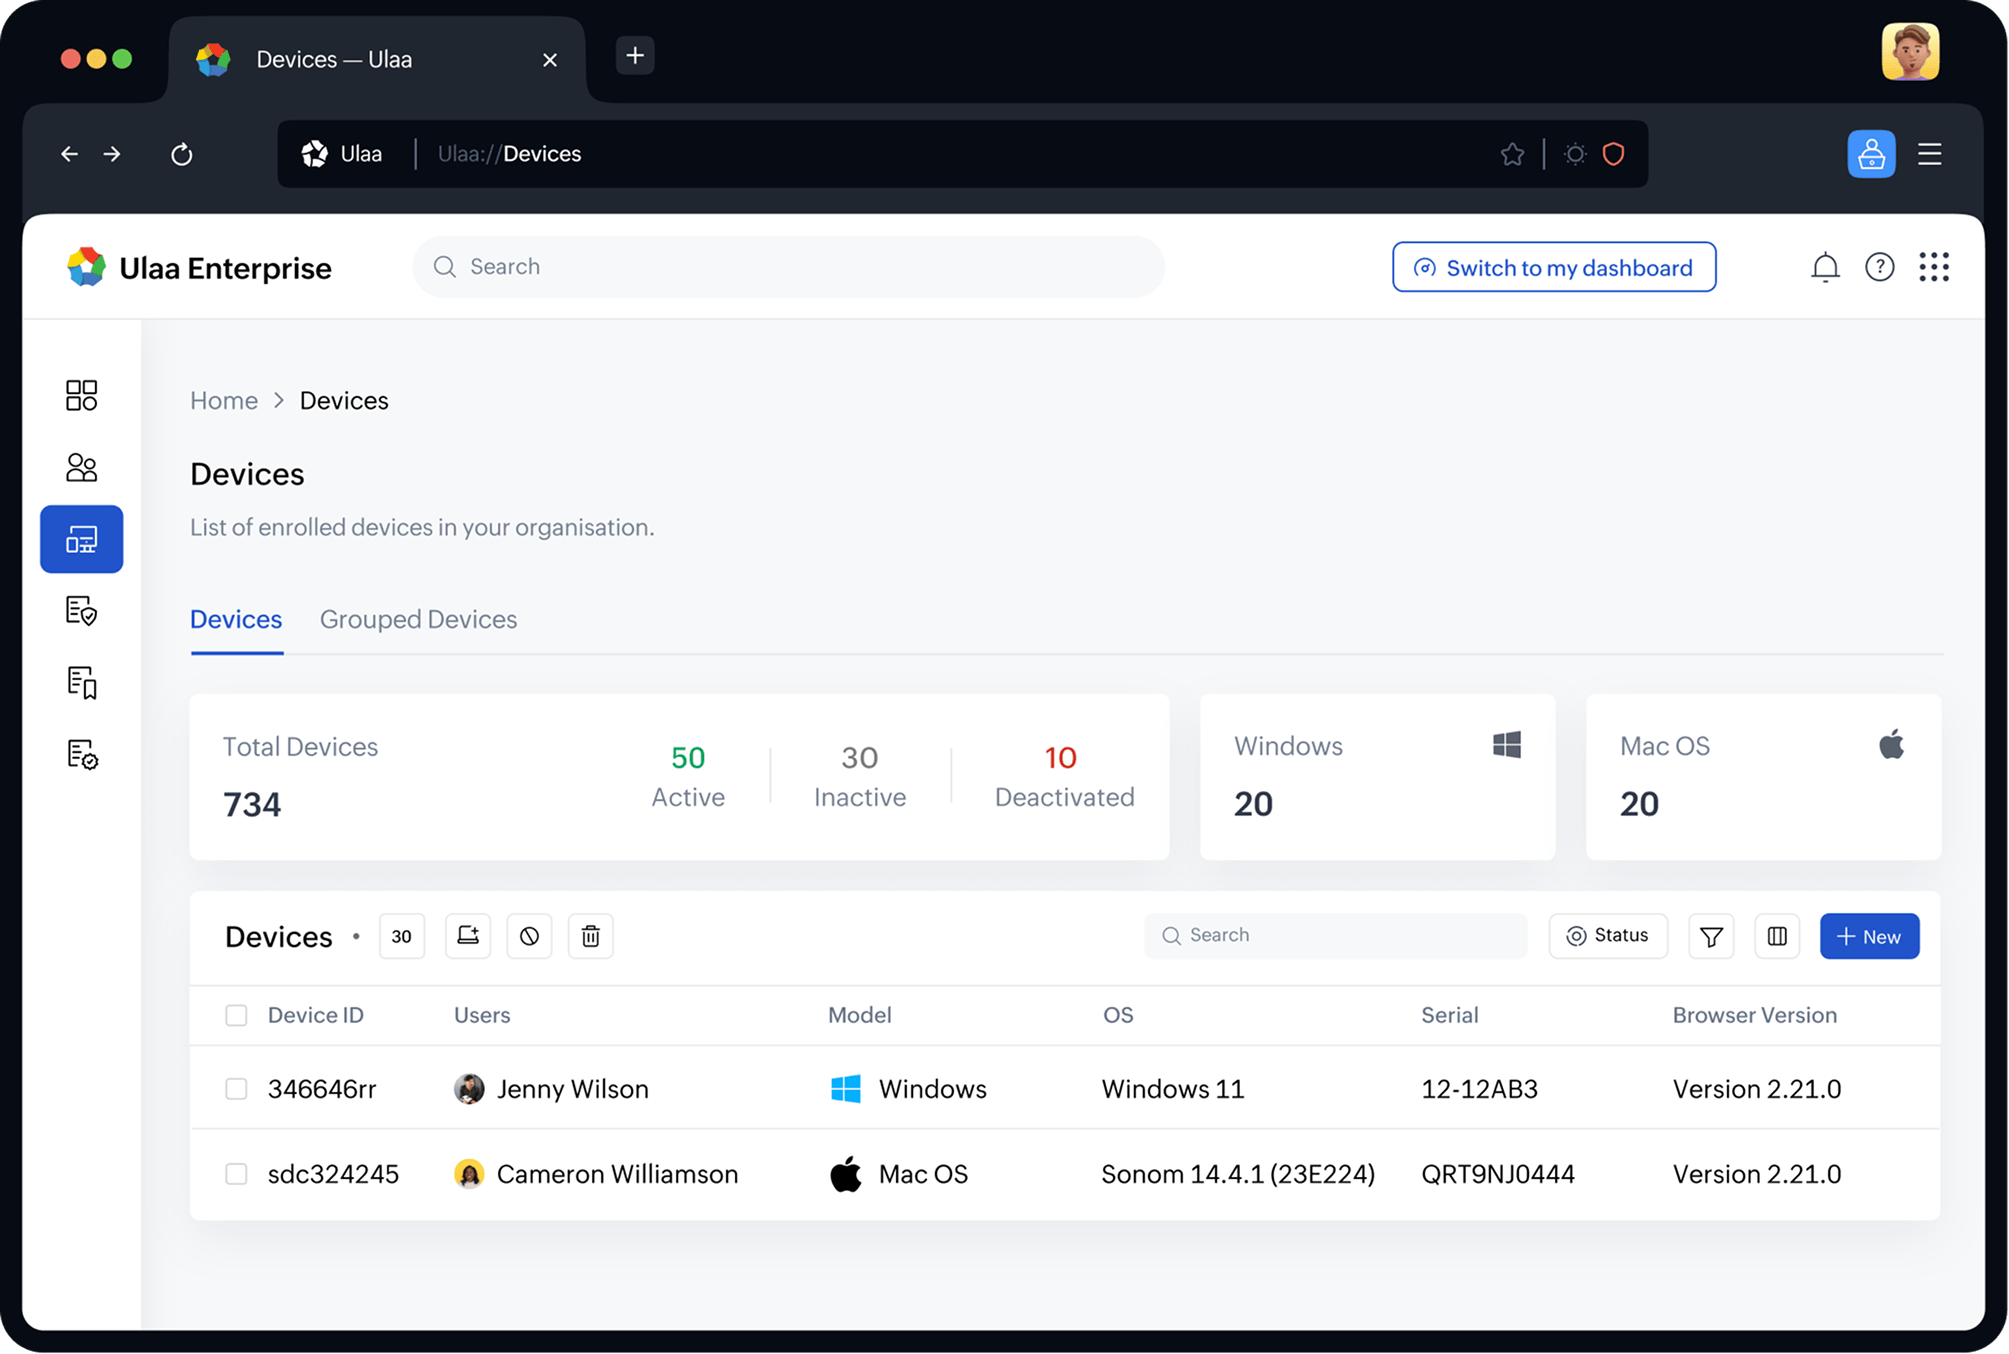The width and height of the screenshot is (2009, 1354).
Task: Open the shield policy list sidebar icon
Action: pos(81,611)
